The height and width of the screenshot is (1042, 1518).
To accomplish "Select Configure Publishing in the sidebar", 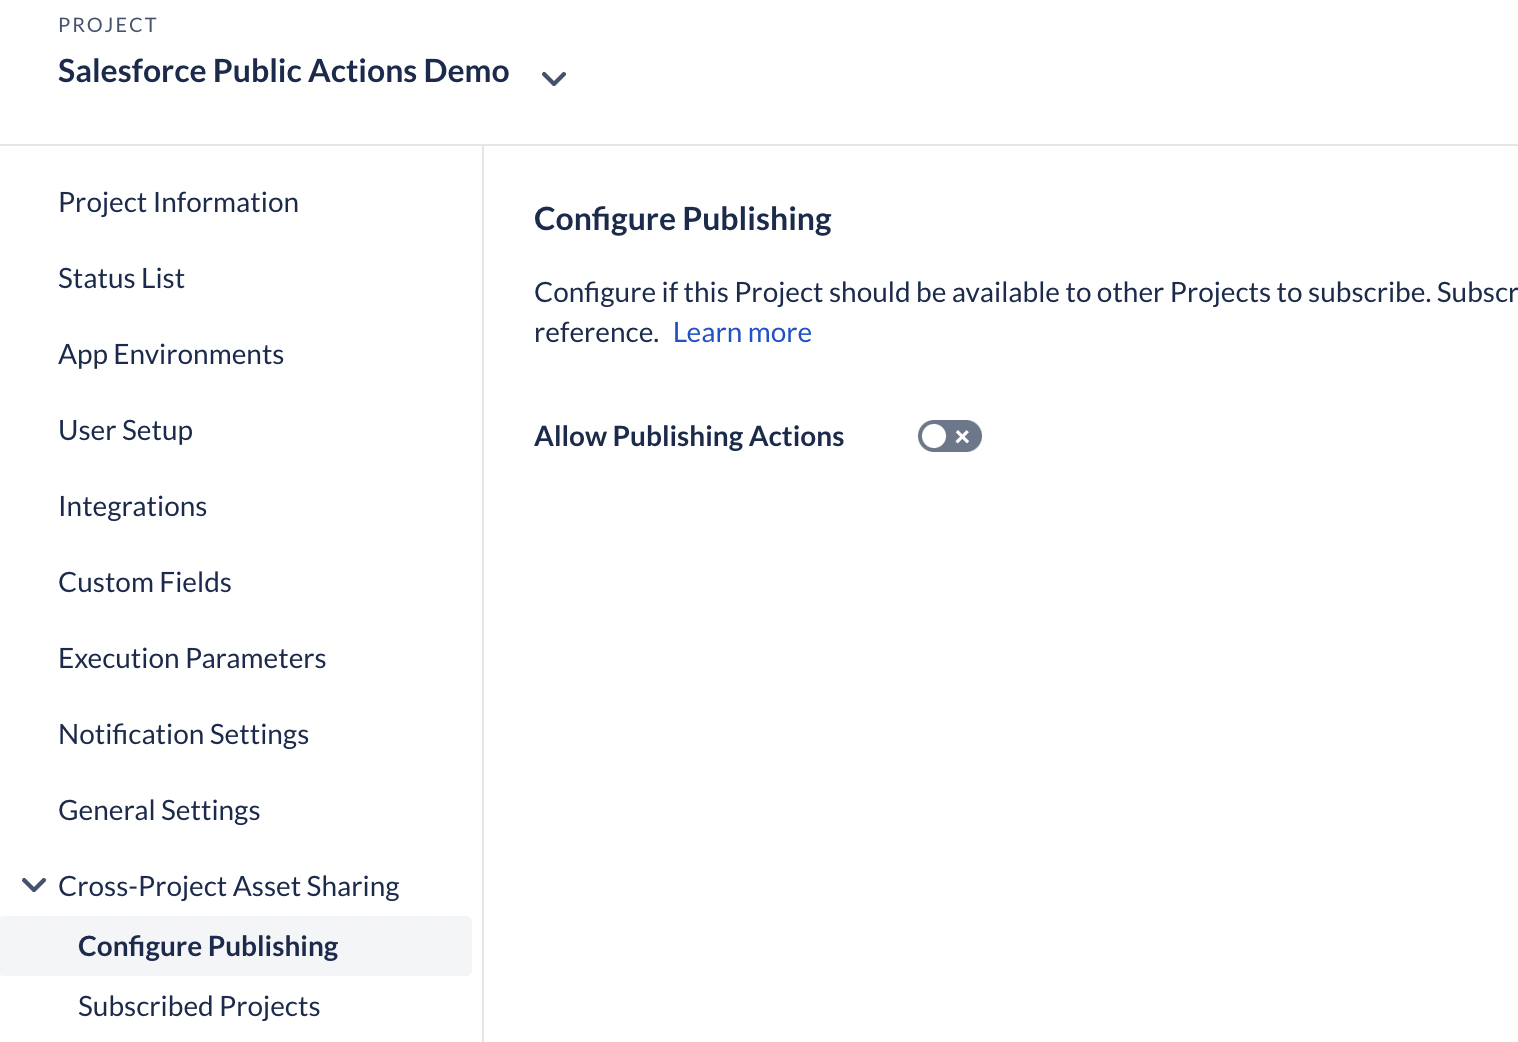I will pyautogui.click(x=236, y=946).
